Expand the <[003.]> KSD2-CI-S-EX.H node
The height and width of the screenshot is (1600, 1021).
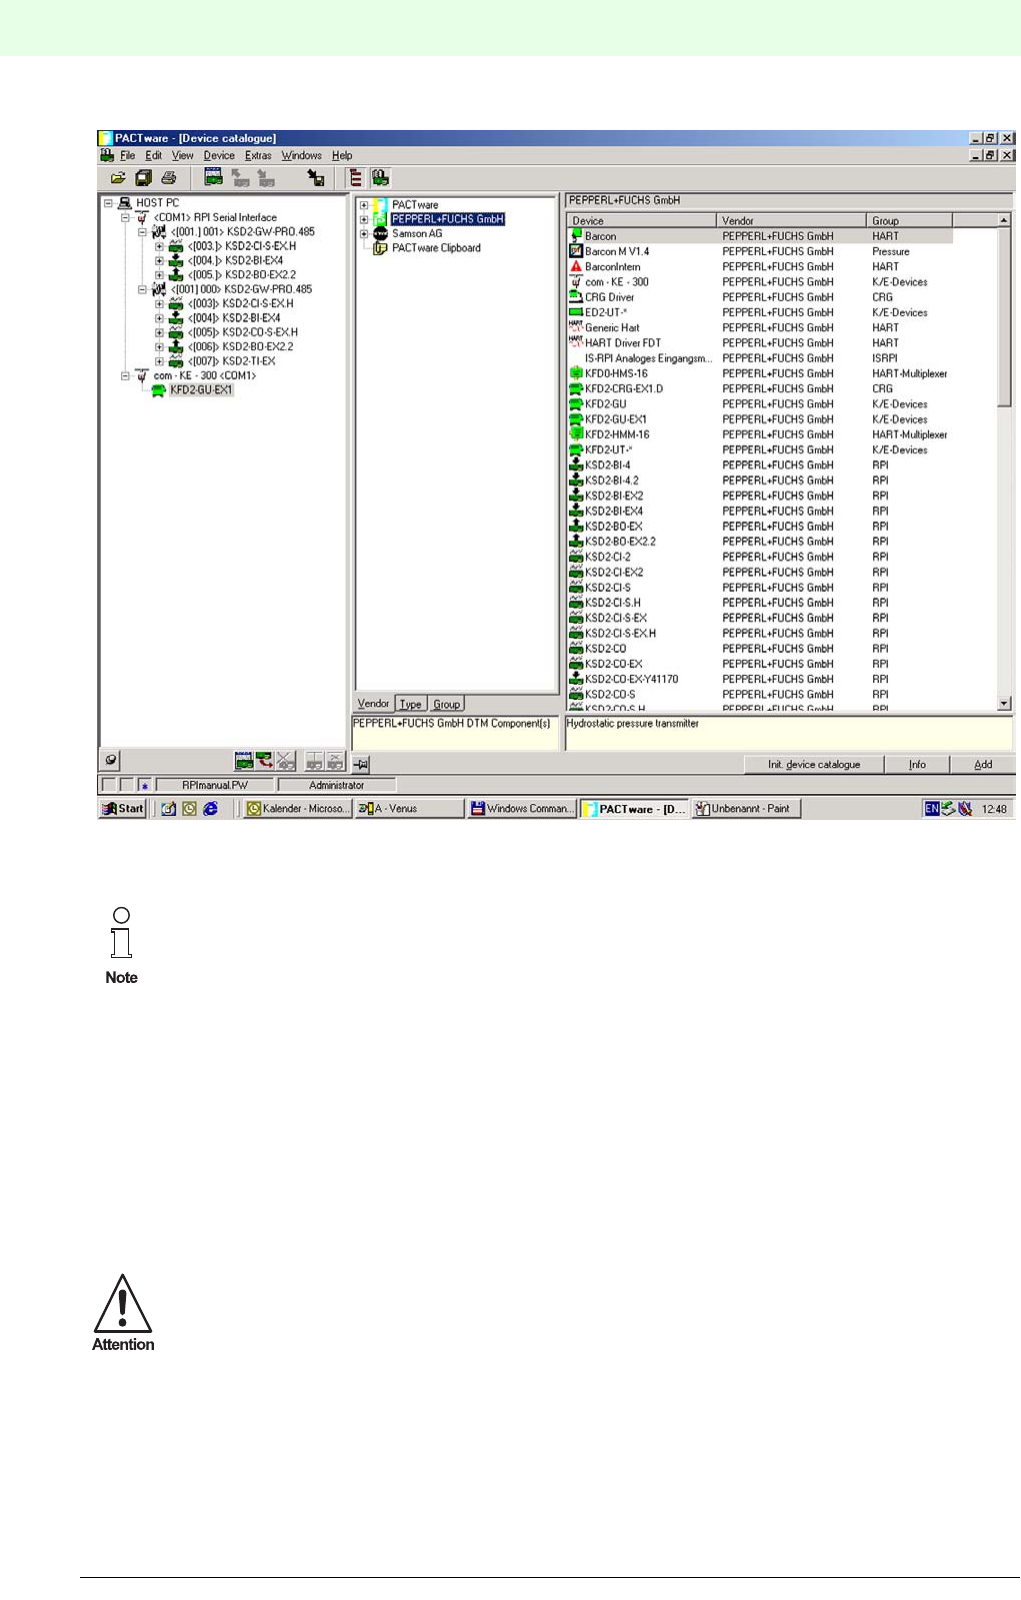[159, 246]
